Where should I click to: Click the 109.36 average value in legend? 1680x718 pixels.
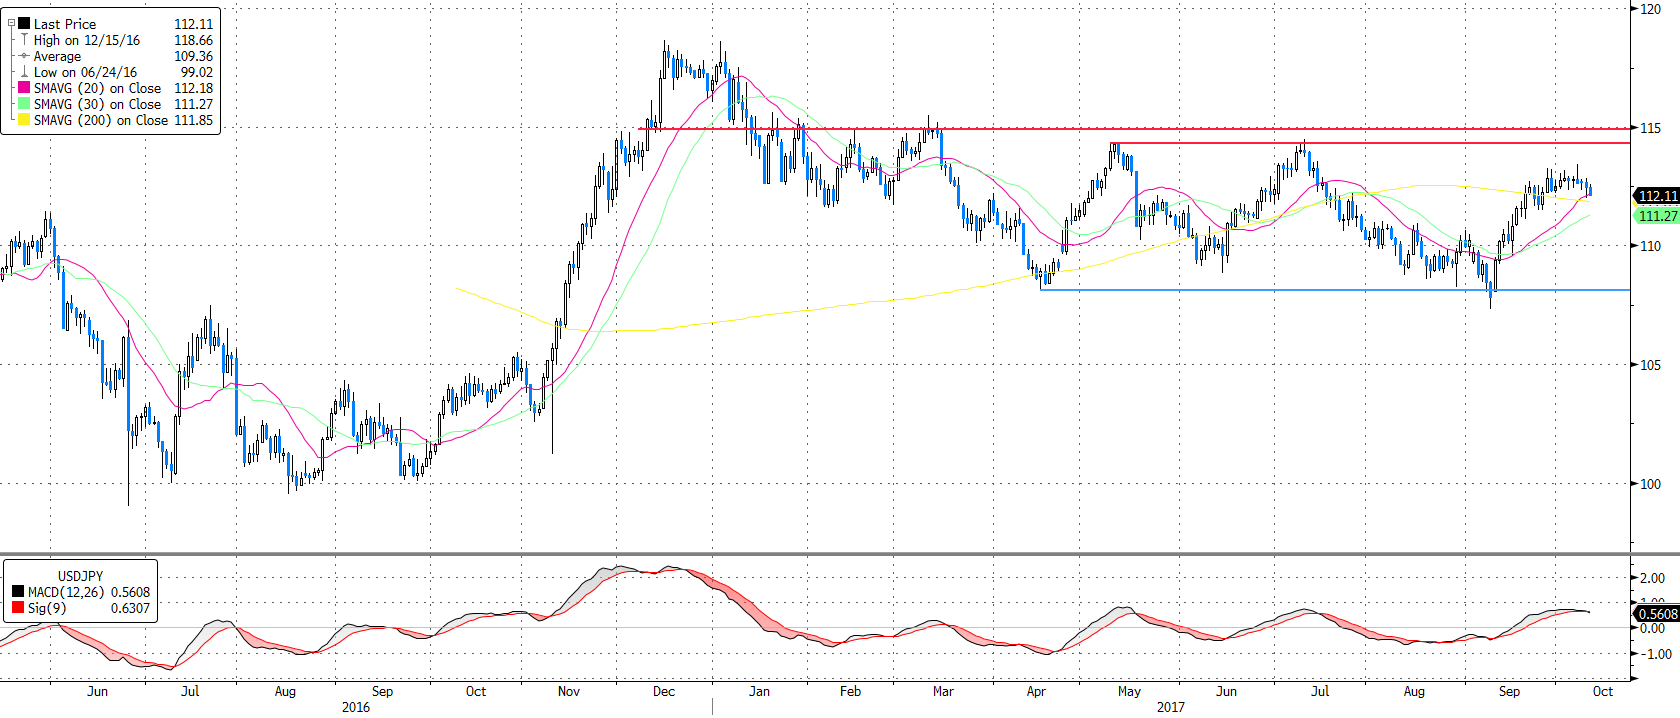point(194,56)
